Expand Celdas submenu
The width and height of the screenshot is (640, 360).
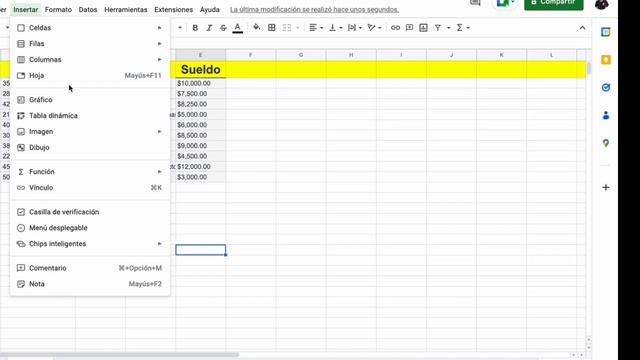coord(90,28)
